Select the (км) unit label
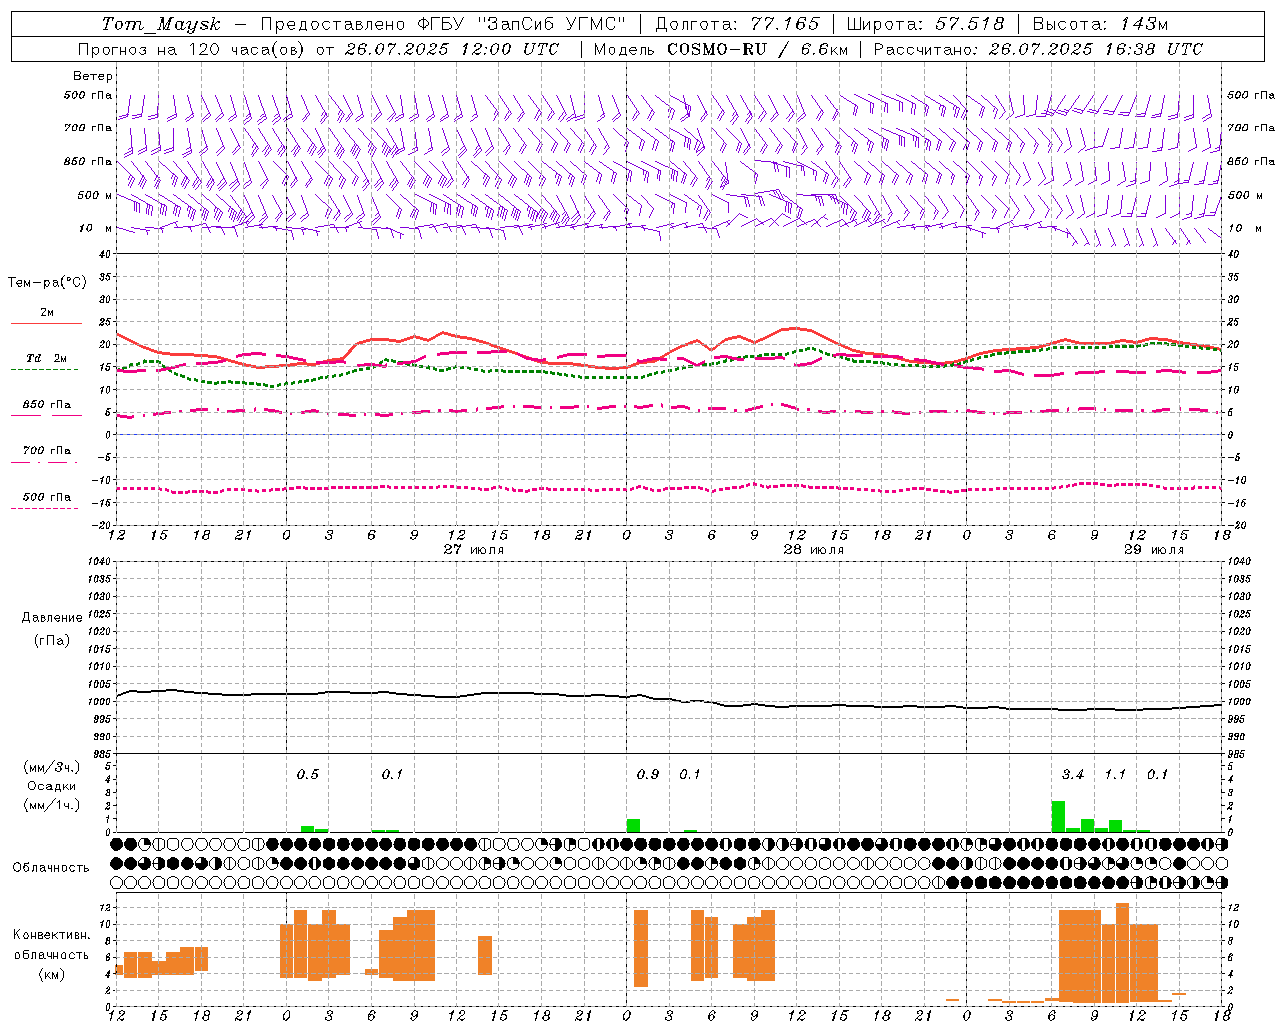This screenshot has height=1024, width=1280. pos(52,974)
